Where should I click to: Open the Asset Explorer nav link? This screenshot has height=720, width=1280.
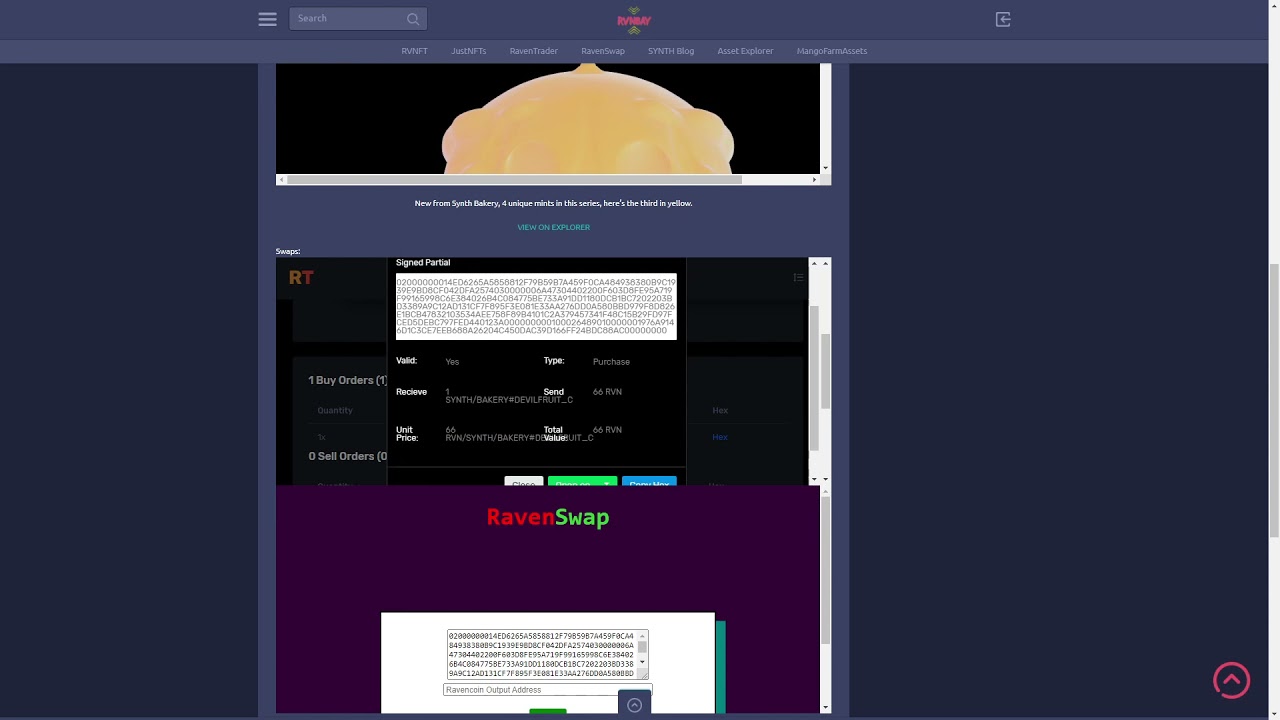tap(745, 51)
